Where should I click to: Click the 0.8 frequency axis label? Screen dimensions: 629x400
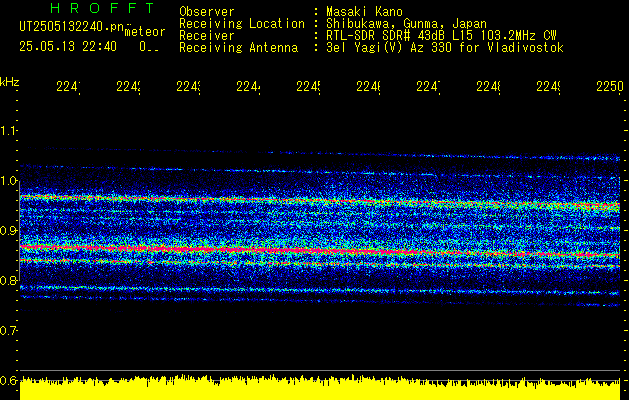pyautogui.click(x=8, y=280)
